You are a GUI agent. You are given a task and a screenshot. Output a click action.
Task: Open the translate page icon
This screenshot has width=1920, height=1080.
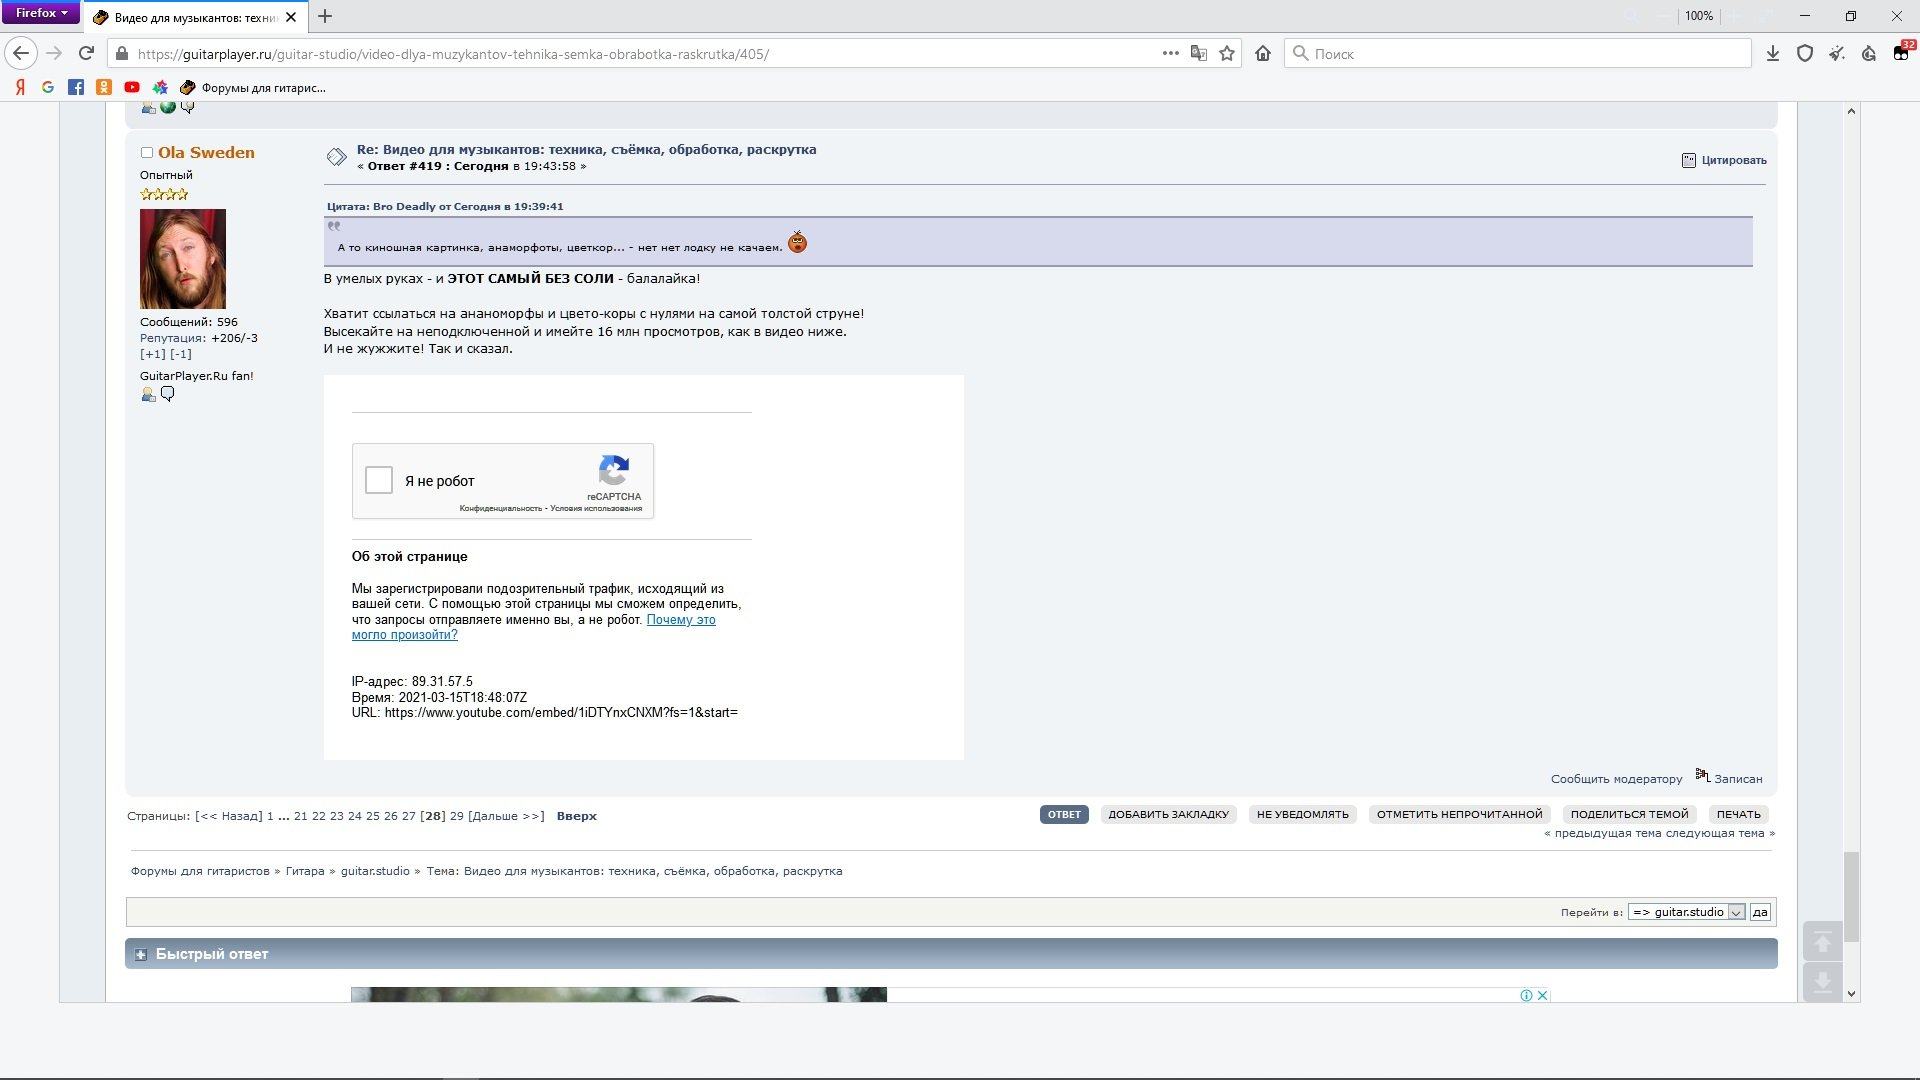pos(1198,54)
